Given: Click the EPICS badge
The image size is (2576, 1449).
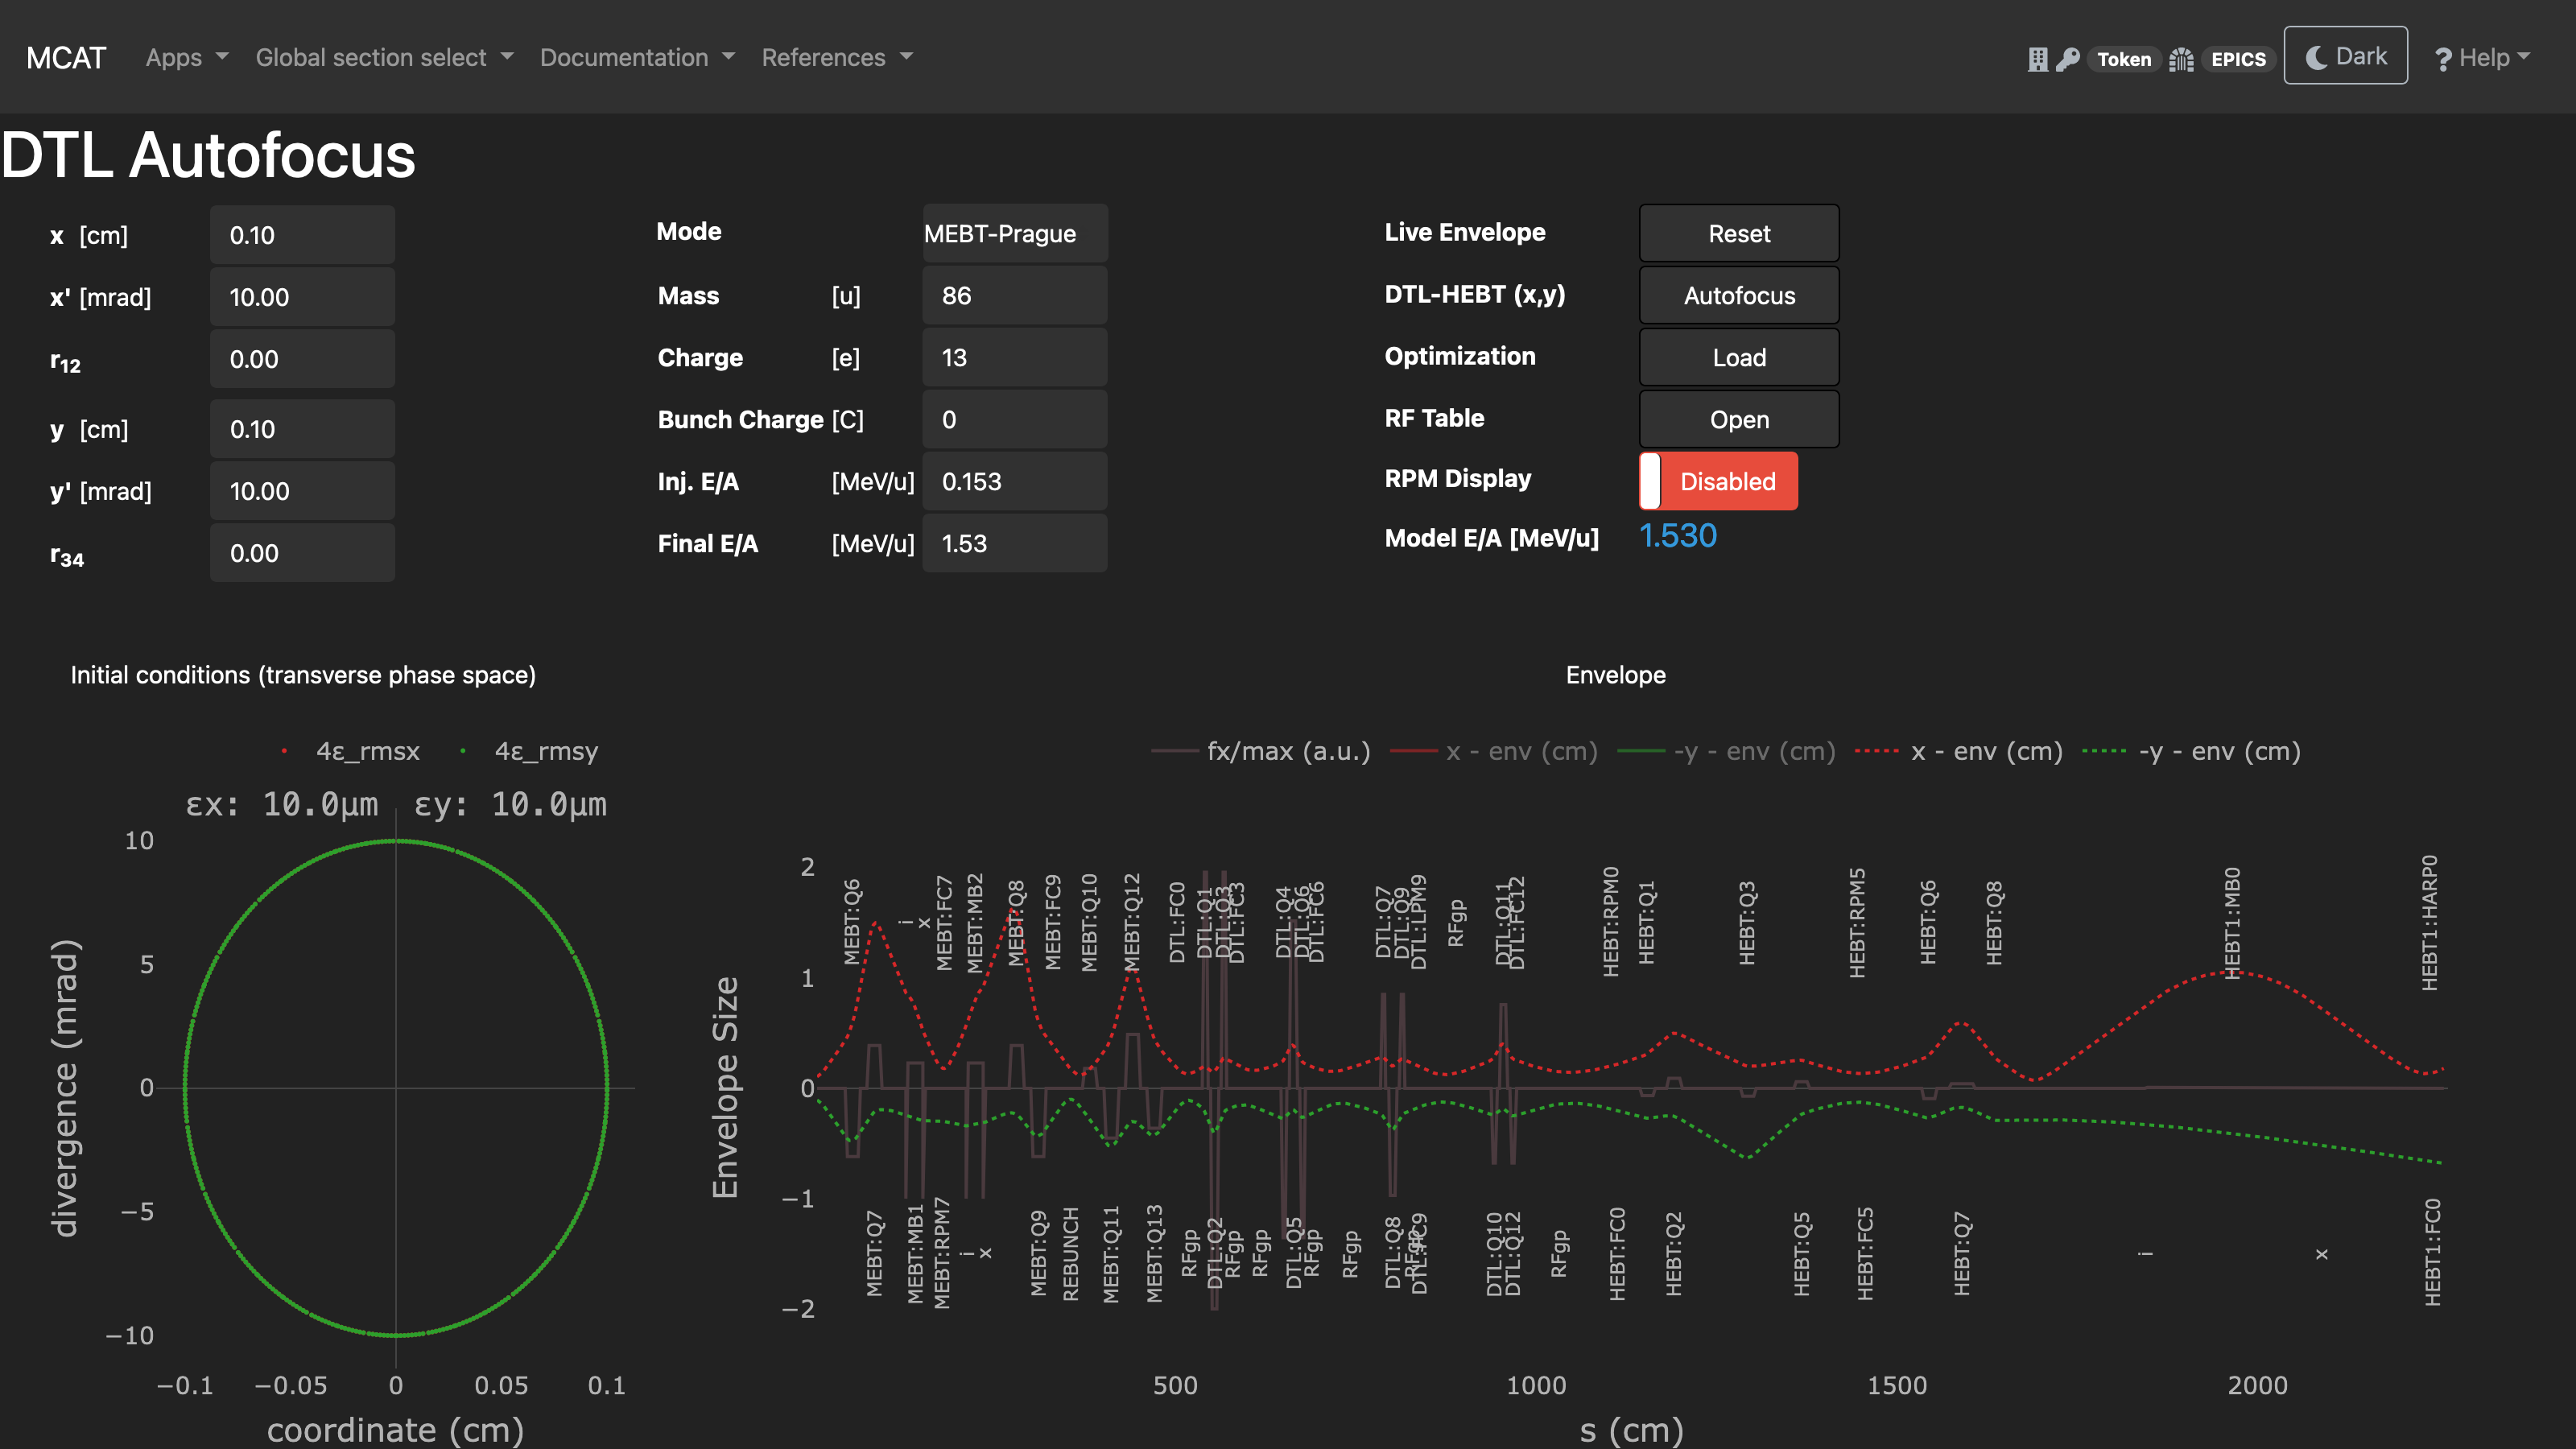Looking at the screenshot, I should click(2238, 59).
